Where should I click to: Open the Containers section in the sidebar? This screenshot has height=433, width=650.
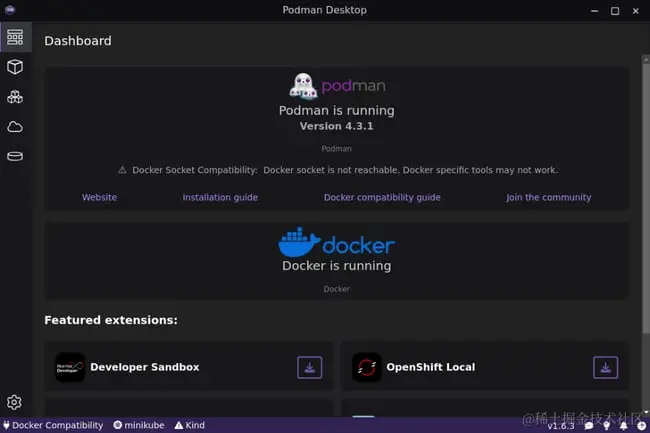click(x=15, y=67)
